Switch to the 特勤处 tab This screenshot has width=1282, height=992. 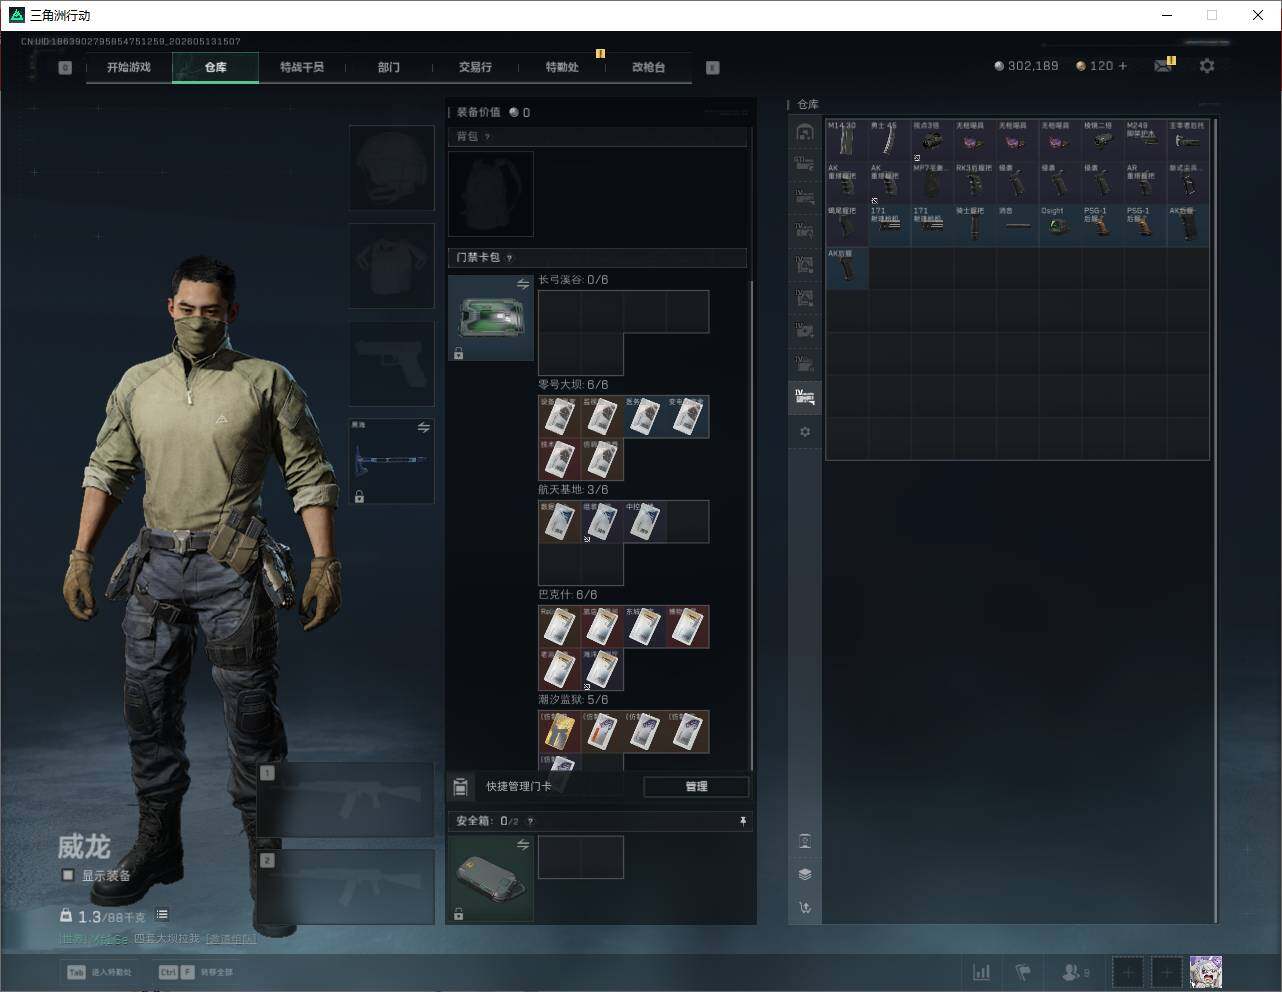pos(562,67)
